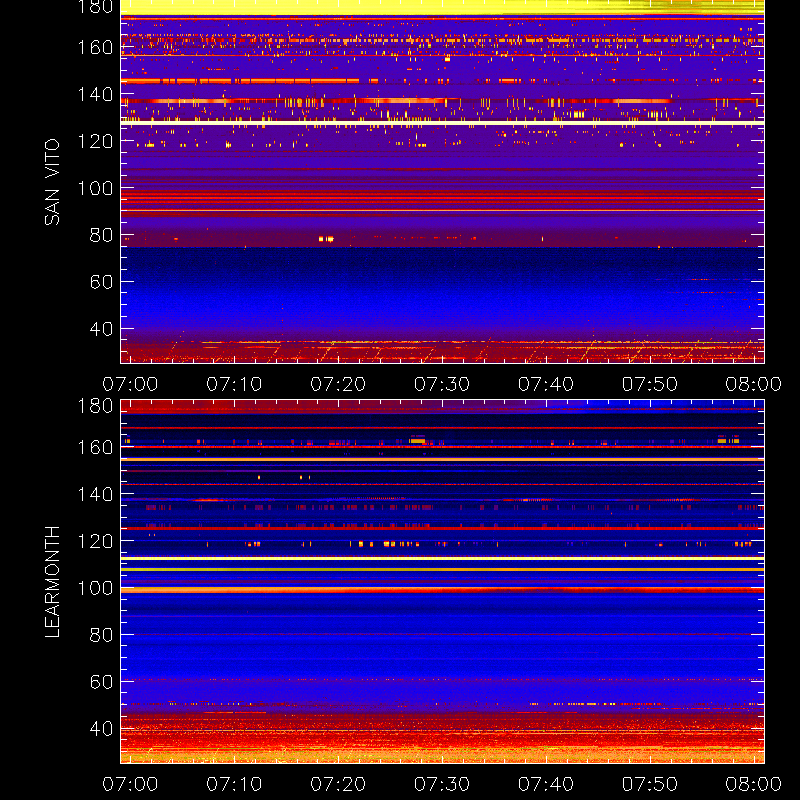Click 07:10 time label under Learmonth plot
This screenshot has height=800, width=800.
tap(234, 784)
